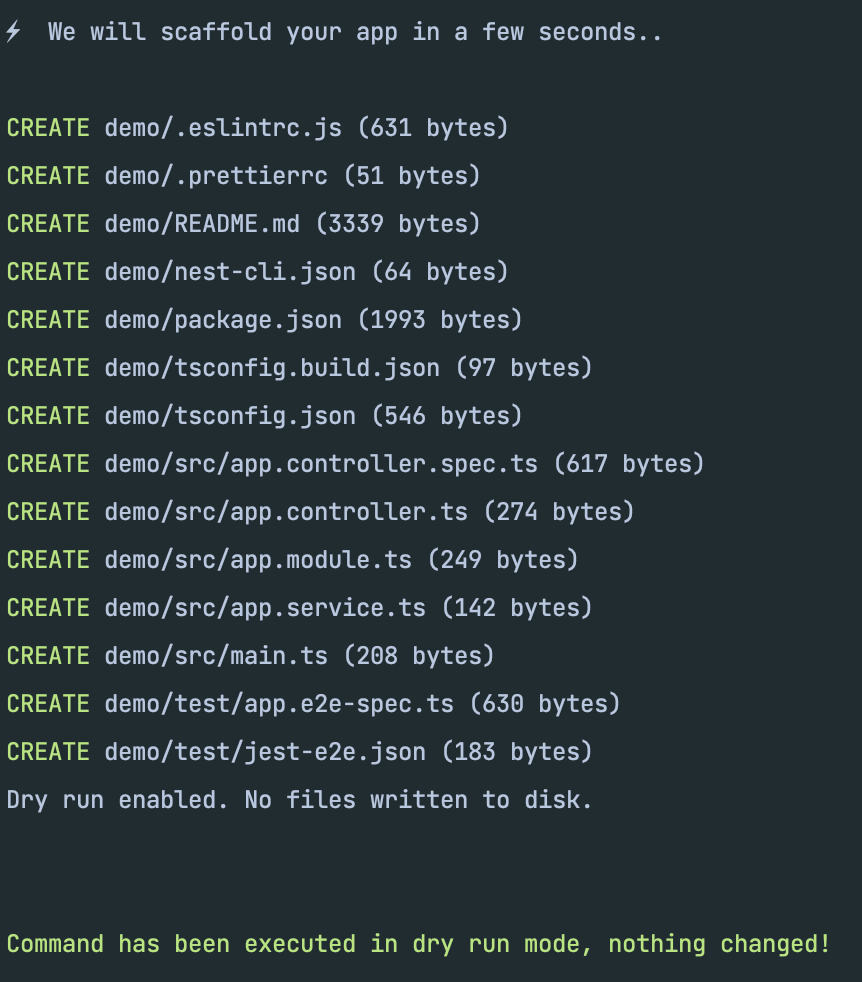Open the demo/package.json file link
Screen dimensions: 862x982
click(223, 320)
